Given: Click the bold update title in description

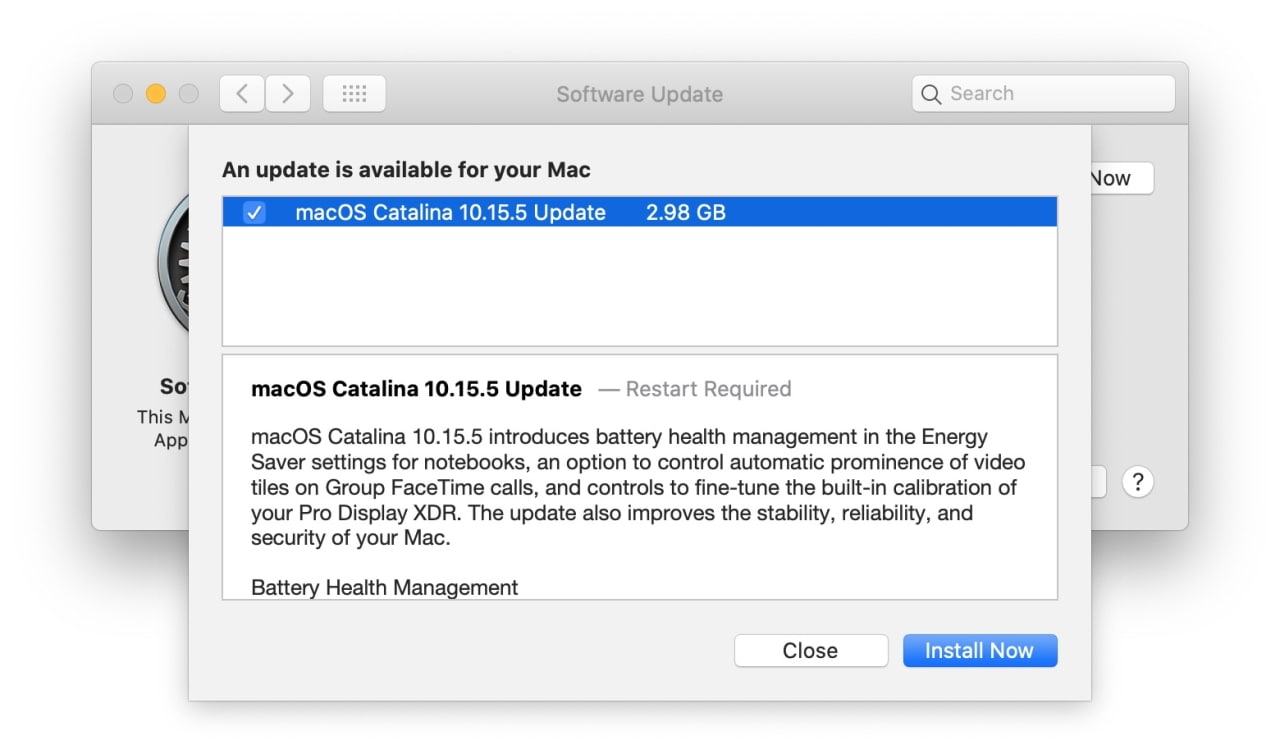Looking at the screenshot, I should pyautogui.click(x=416, y=389).
